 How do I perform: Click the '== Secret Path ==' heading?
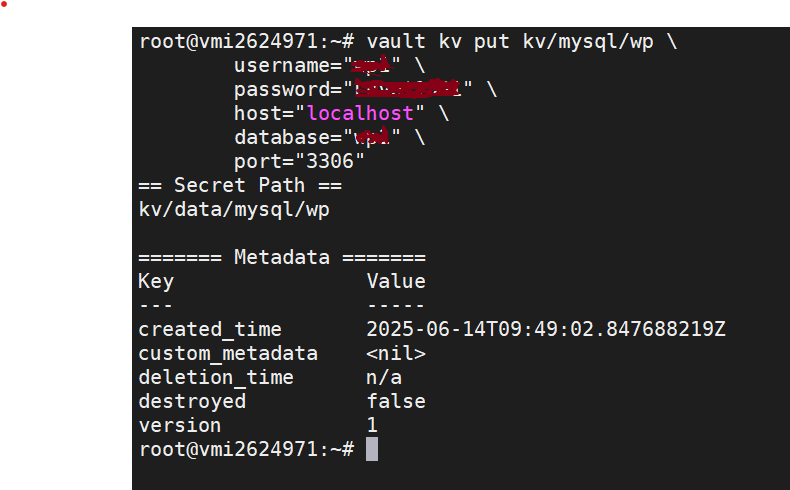(x=240, y=185)
